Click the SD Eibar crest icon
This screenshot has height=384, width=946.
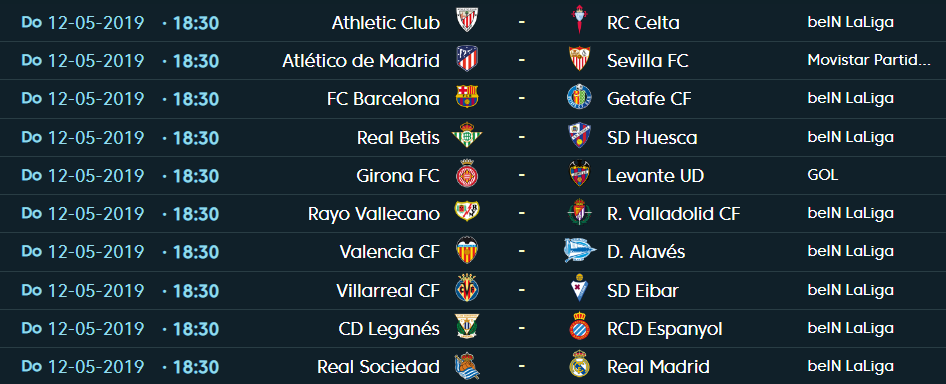coord(579,289)
